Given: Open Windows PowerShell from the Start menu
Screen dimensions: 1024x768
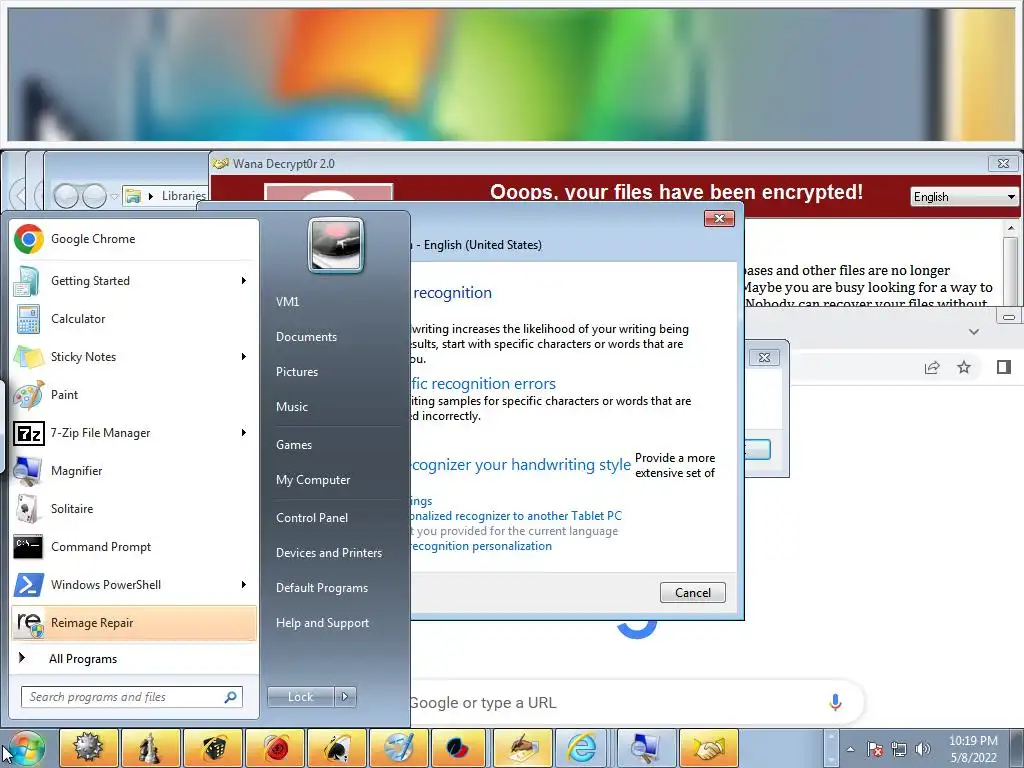Looking at the screenshot, I should click(134, 584).
